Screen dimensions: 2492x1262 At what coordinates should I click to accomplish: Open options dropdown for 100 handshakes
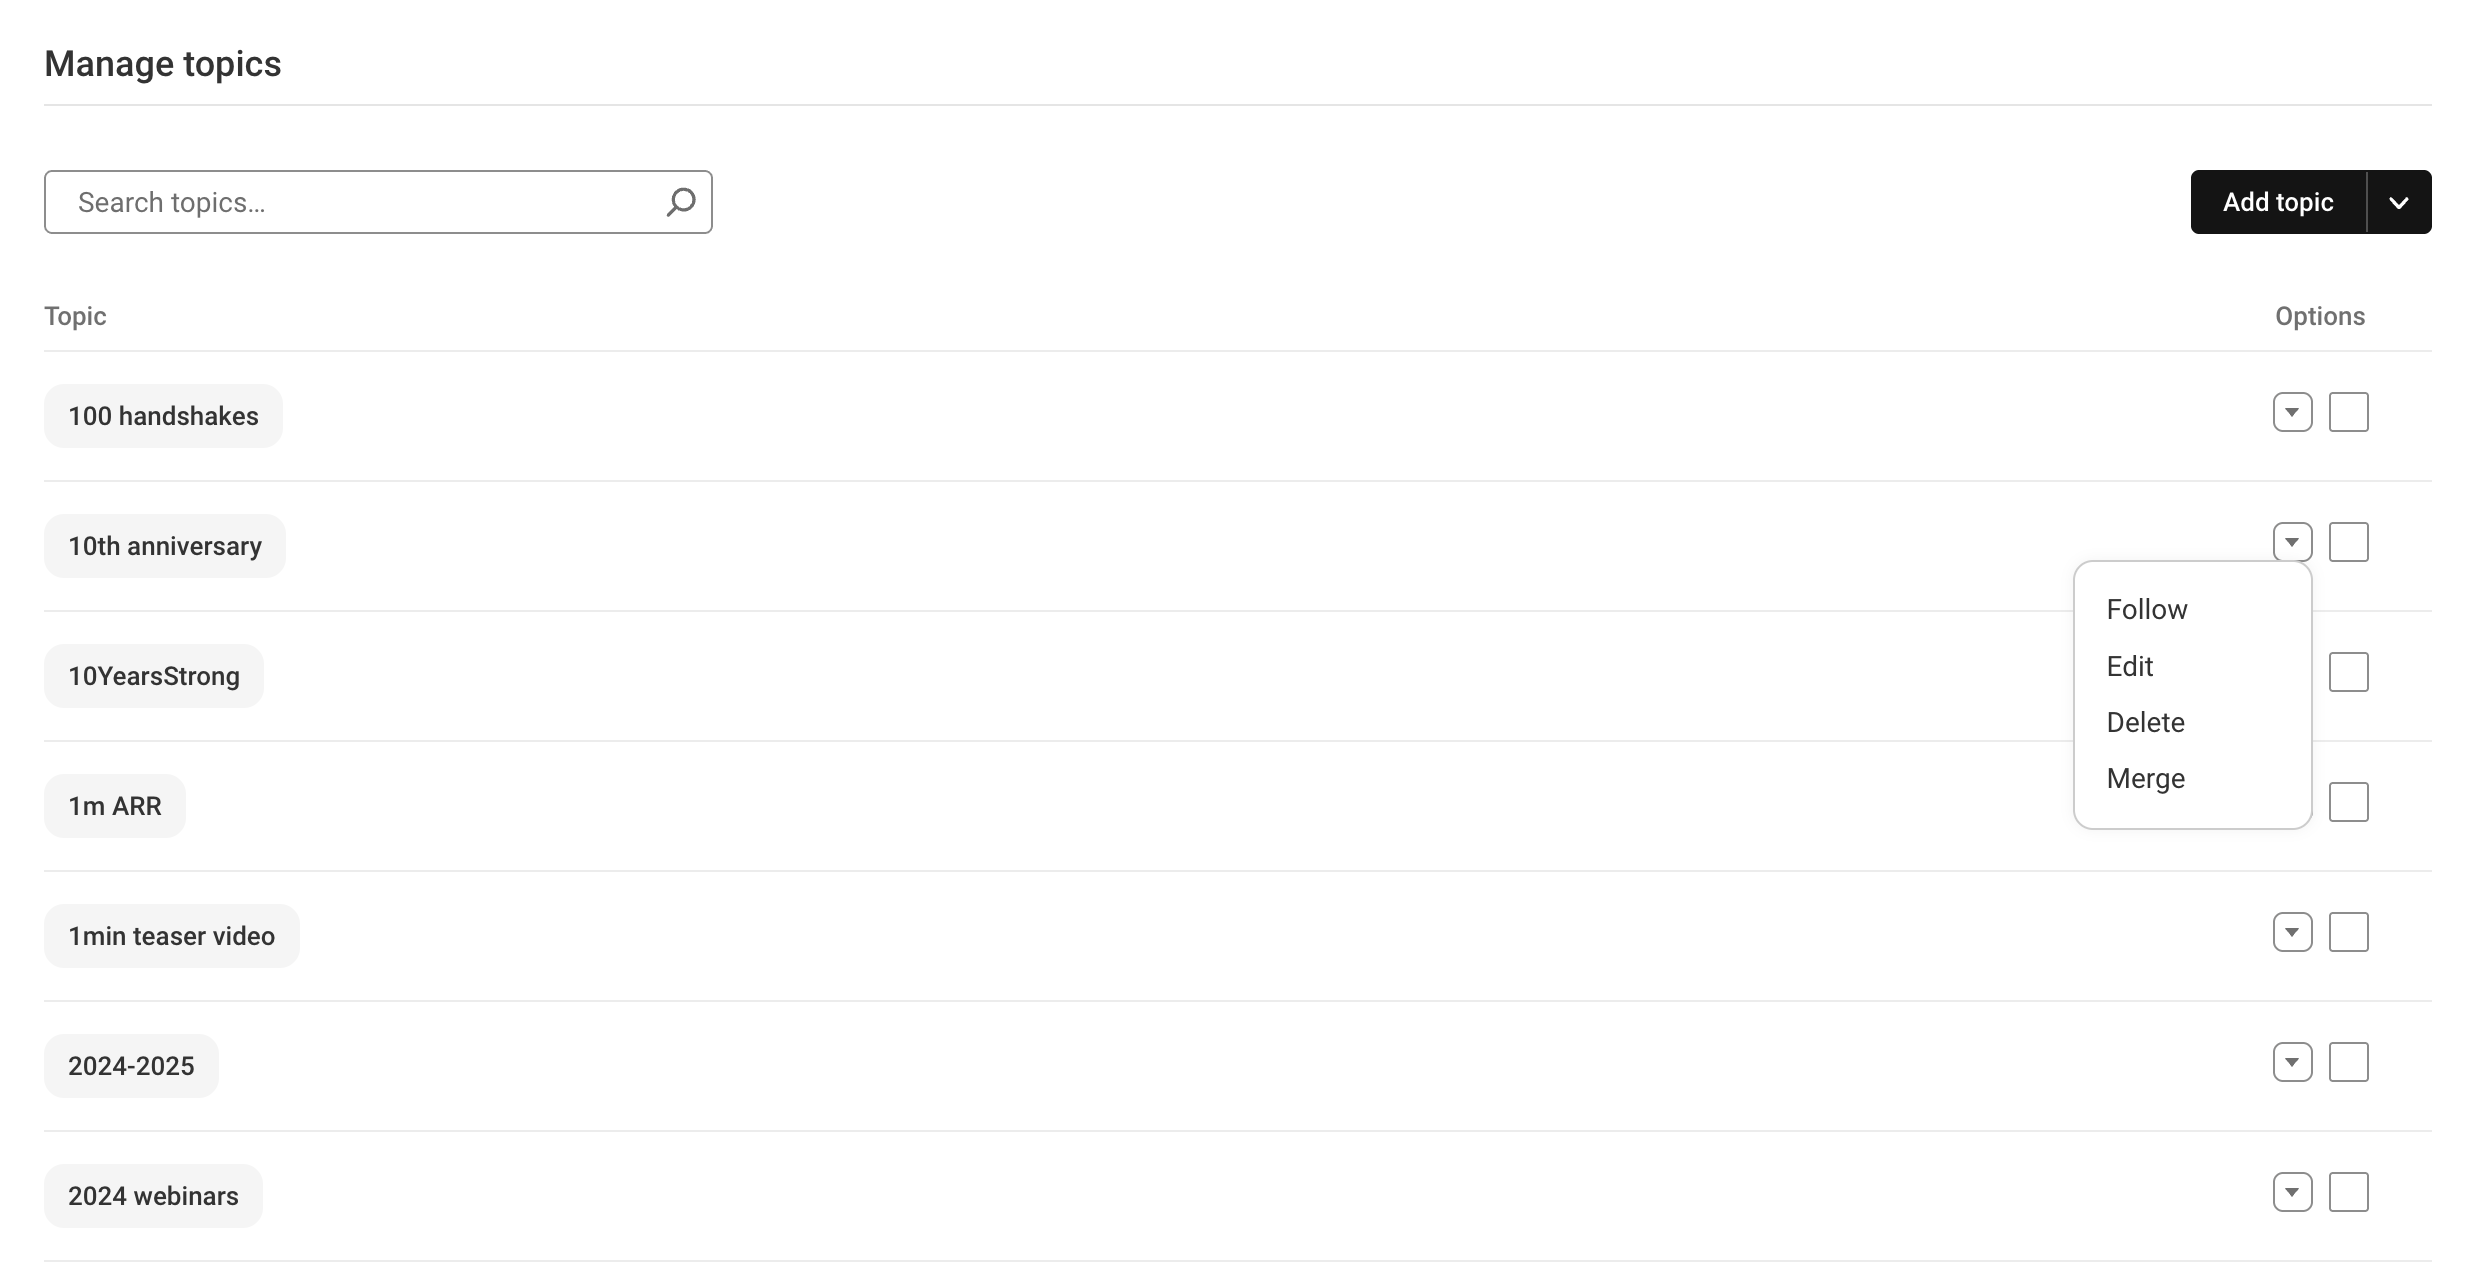coord(2292,411)
